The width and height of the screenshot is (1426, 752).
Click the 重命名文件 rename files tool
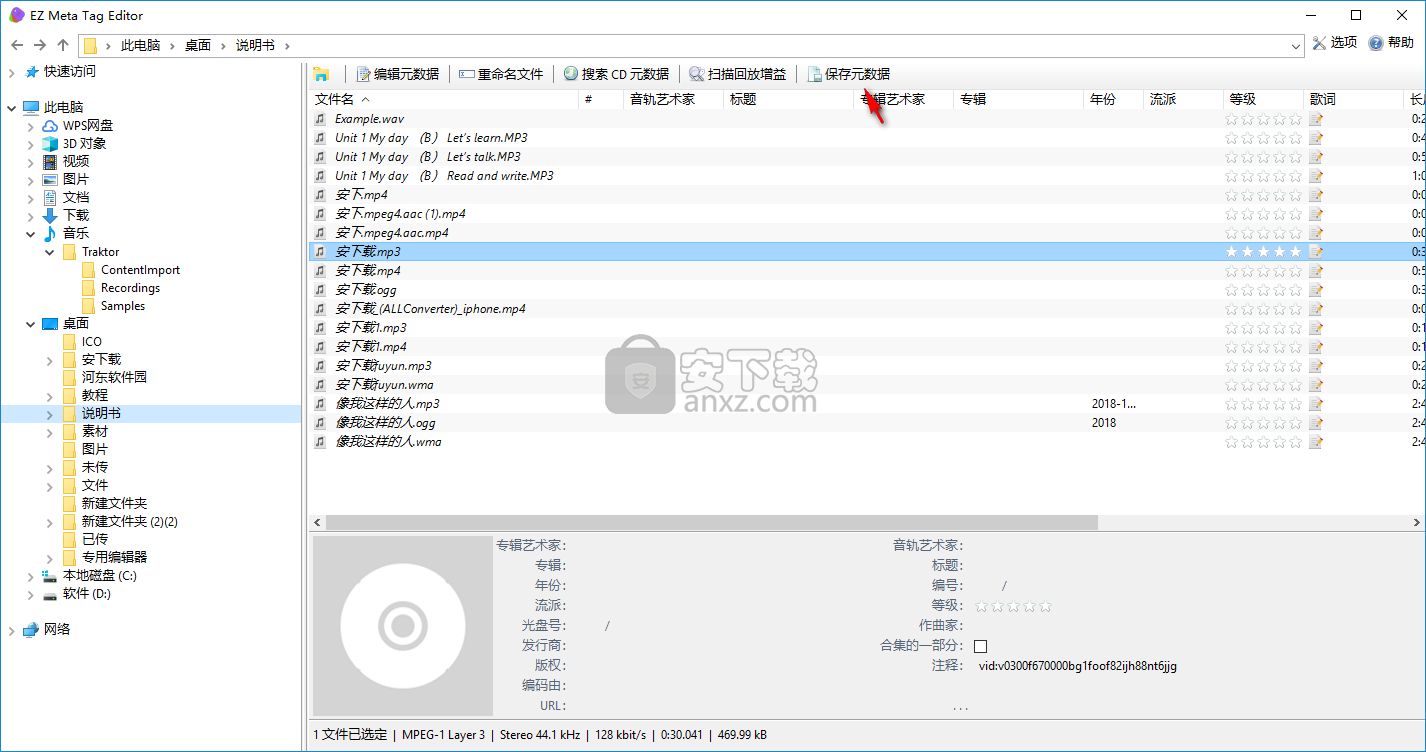pos(502,74)
